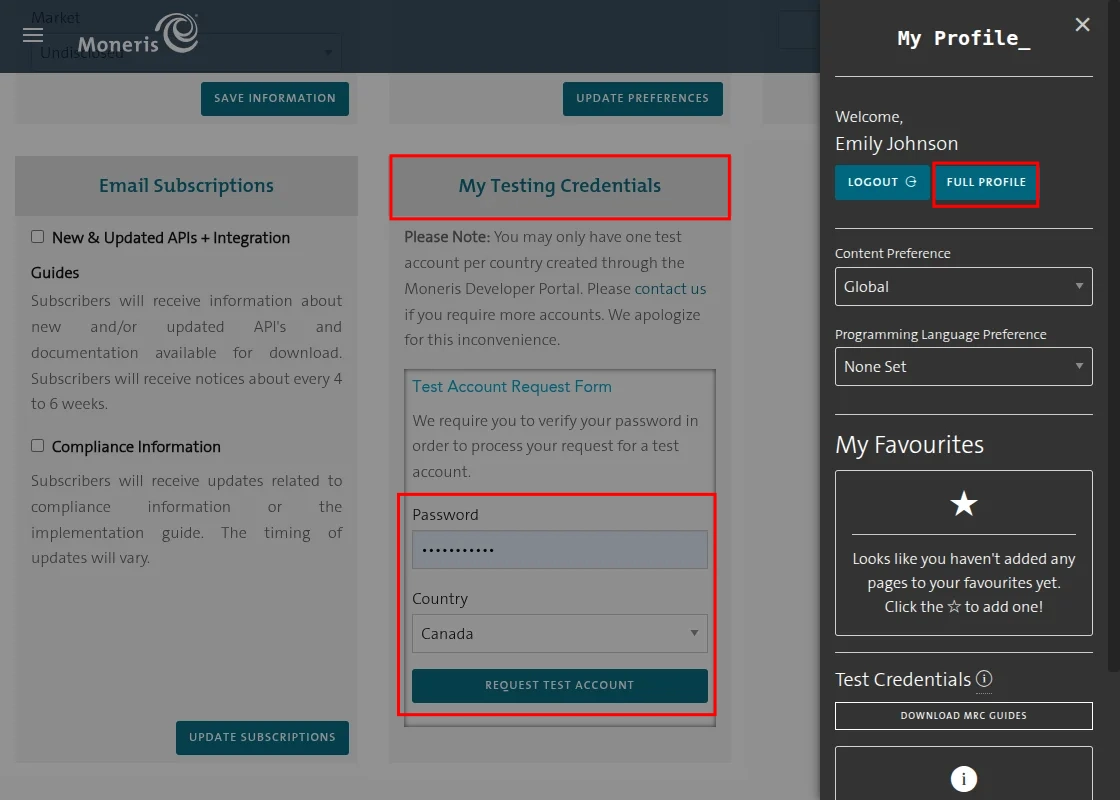
Task: Click the My Profile_ panel title
Action: tap(964, 38)
